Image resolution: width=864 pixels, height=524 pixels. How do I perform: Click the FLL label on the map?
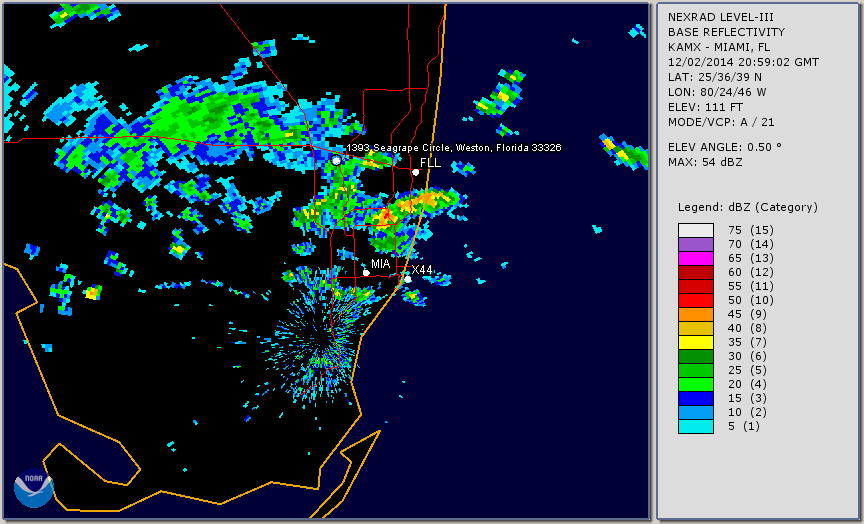[430, 163]
